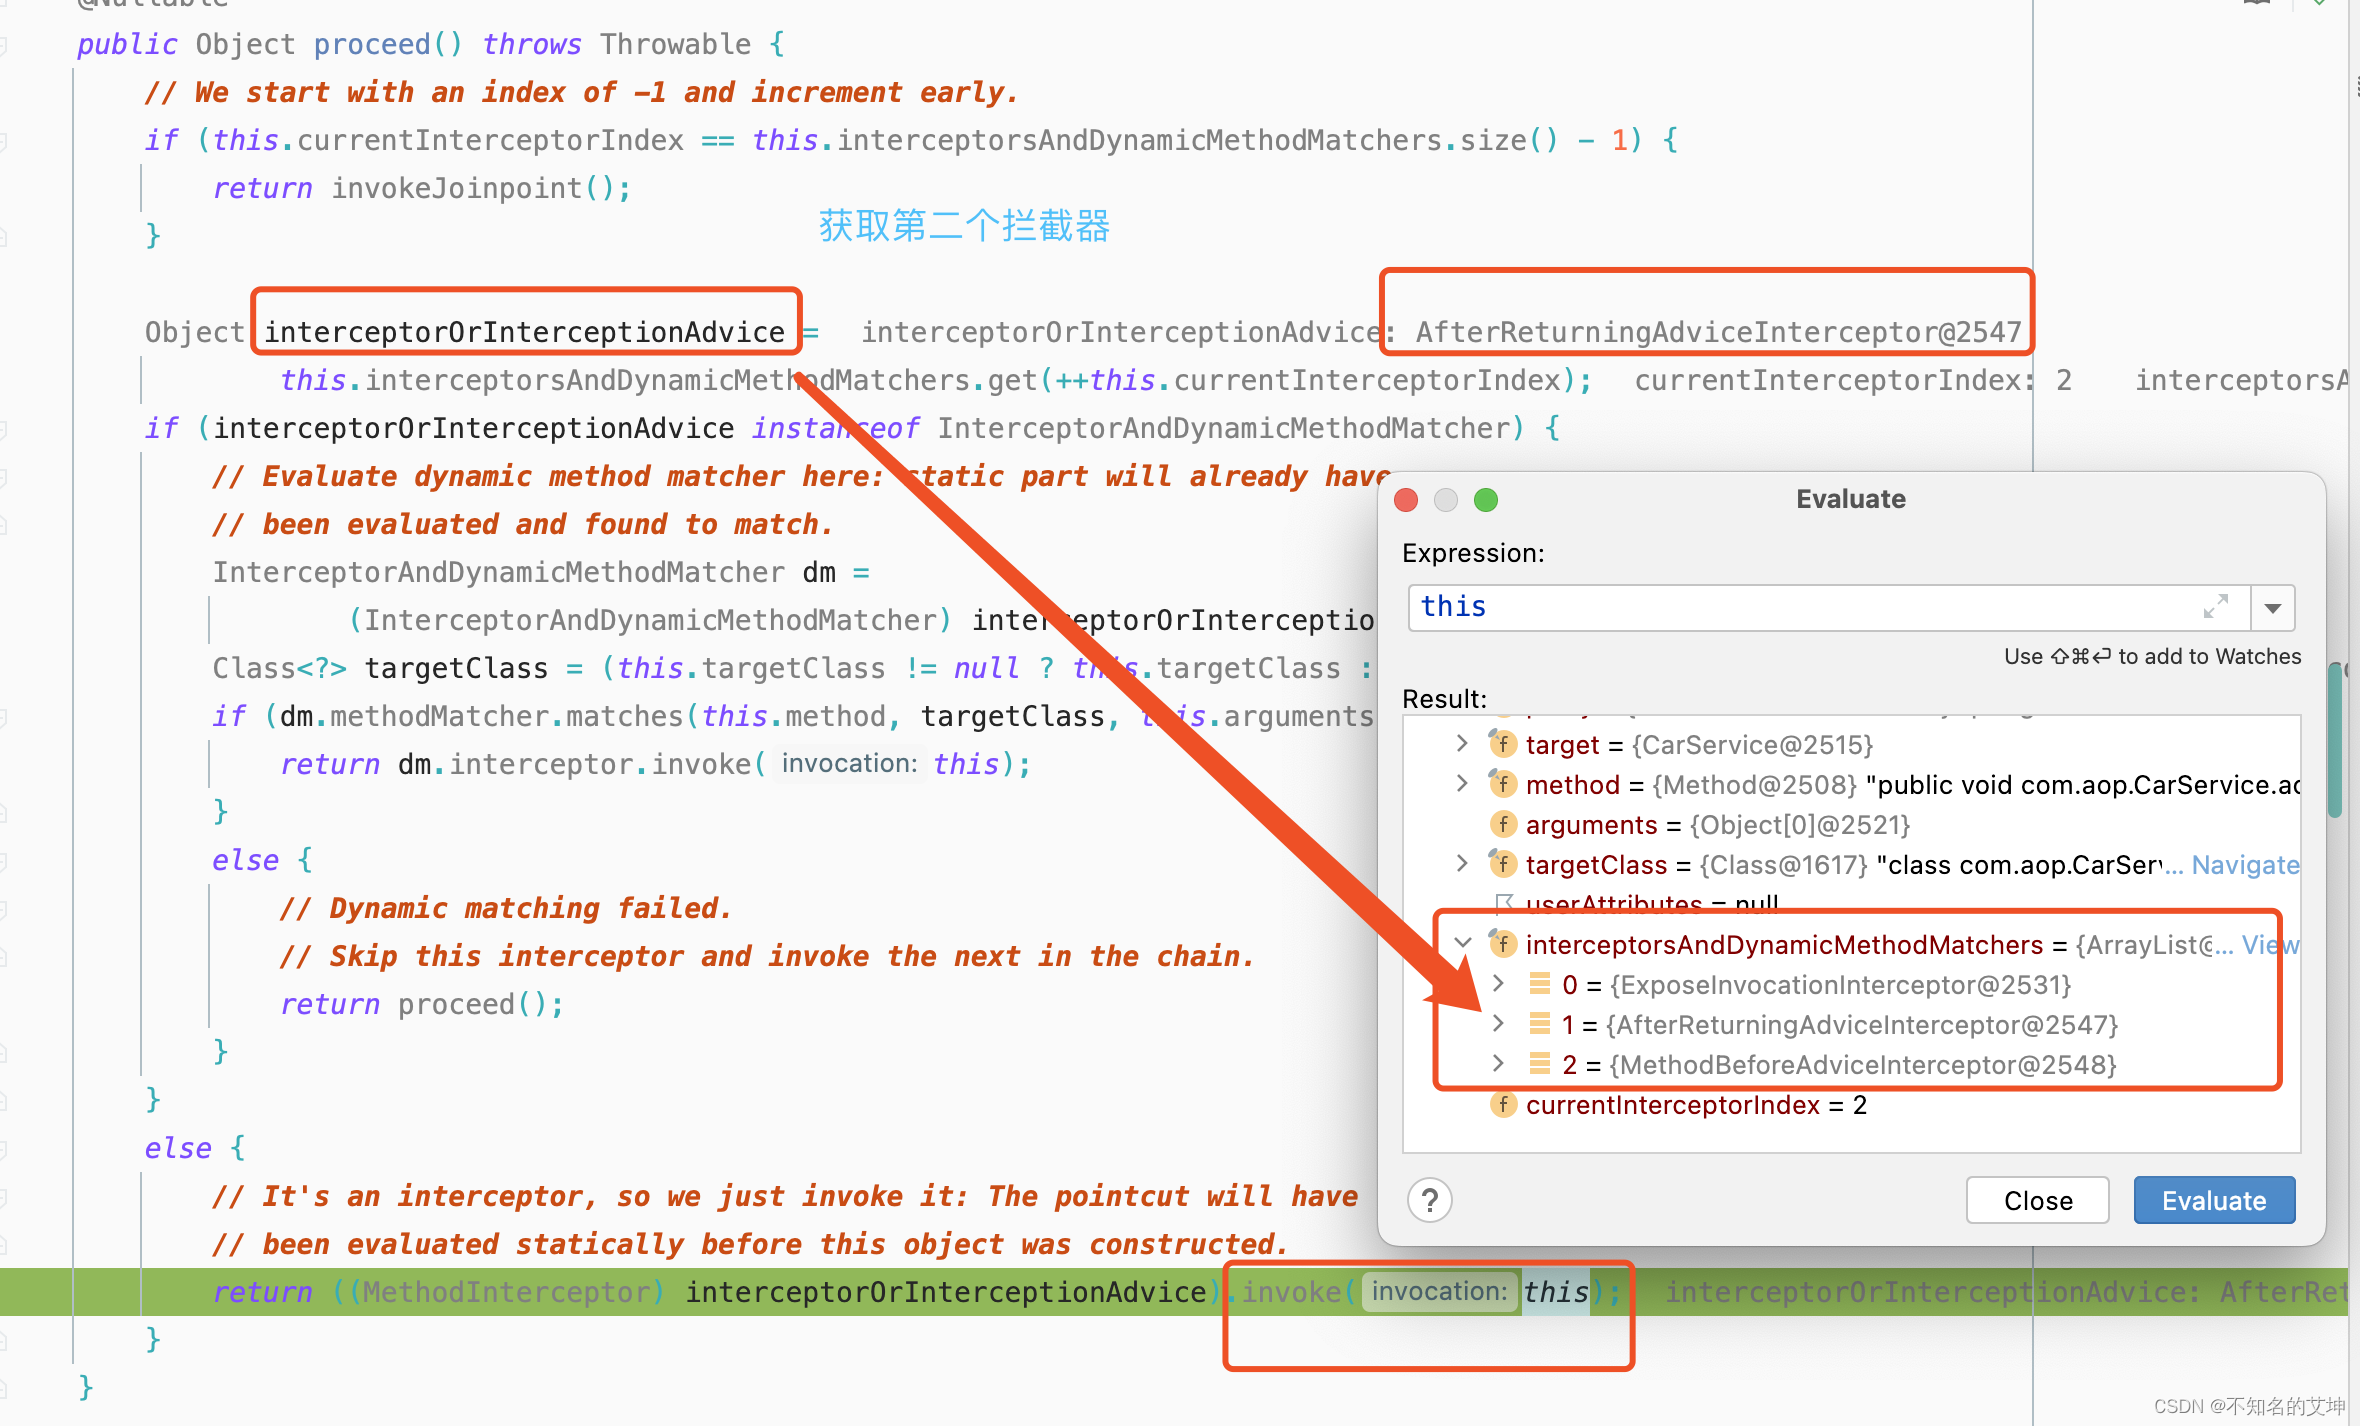Screen dimensions: 2360x1426
Task: Click the field icon of 'arguments'
Action: tap(1502, 824)
